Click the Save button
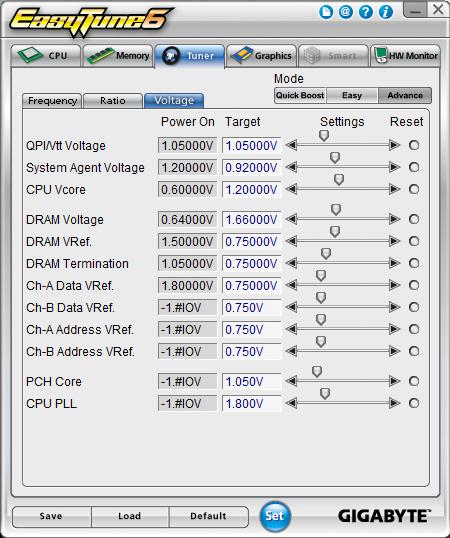Viewport: 450px width, 538px height. (x=51, y=516)
